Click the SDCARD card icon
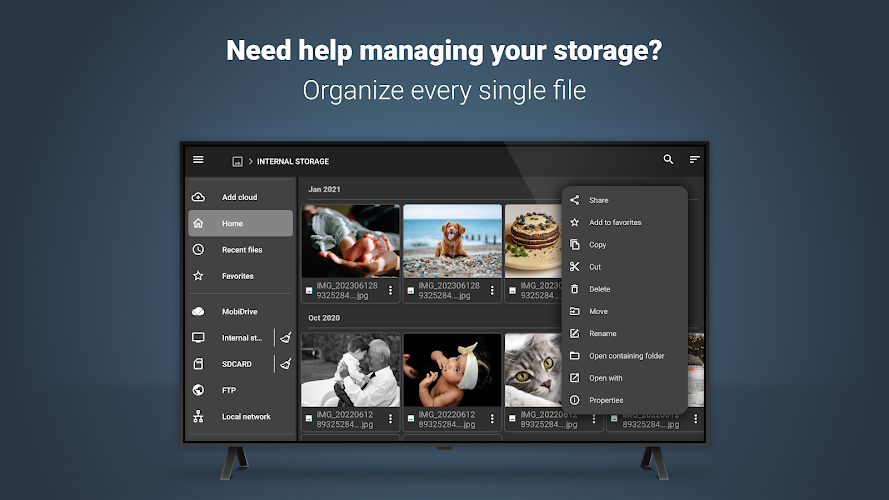The image size is (889, 500). click(198, 364)
